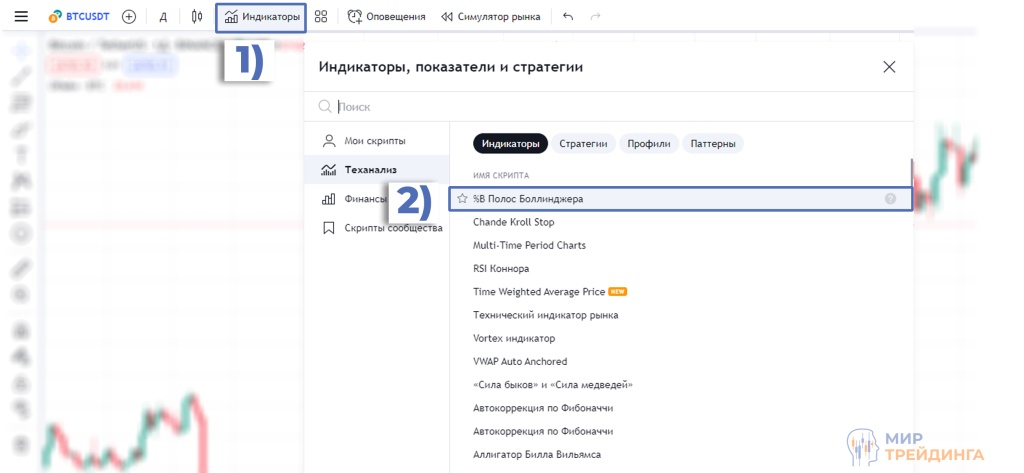The width and height of the screenshot is (1024, 473).
Task: Click the Оповещения alerts button
Action: (387, 17)
